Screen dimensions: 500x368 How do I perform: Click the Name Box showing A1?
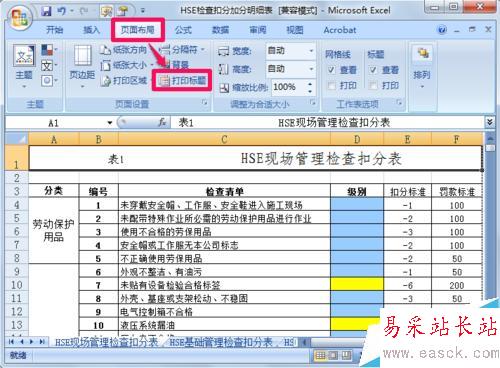pyautogui.click(x=53, y=123)
